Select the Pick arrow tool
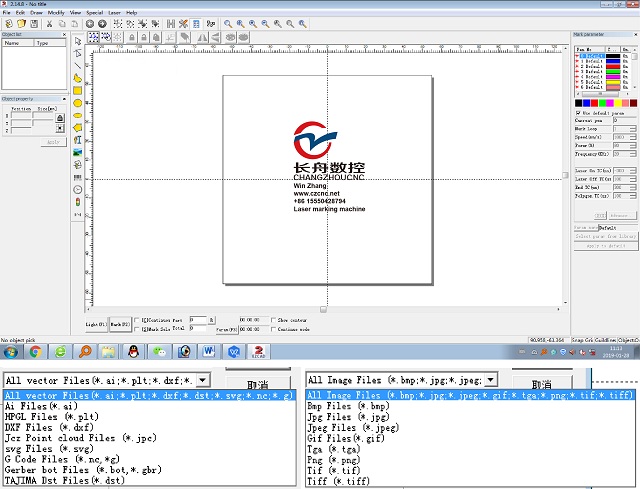640x489 pixels. (x=78, y=41)
